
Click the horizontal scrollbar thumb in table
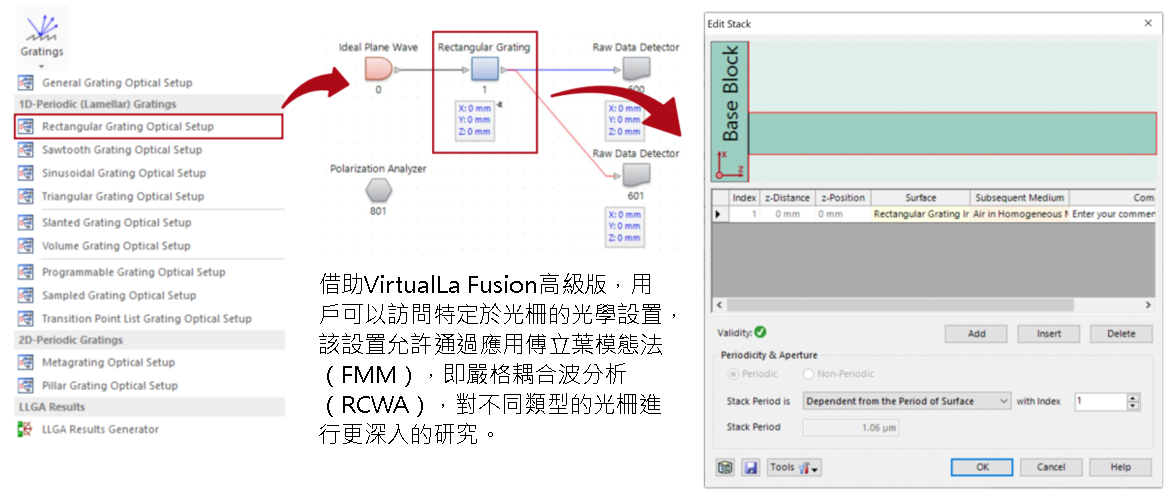coord(900,305)
